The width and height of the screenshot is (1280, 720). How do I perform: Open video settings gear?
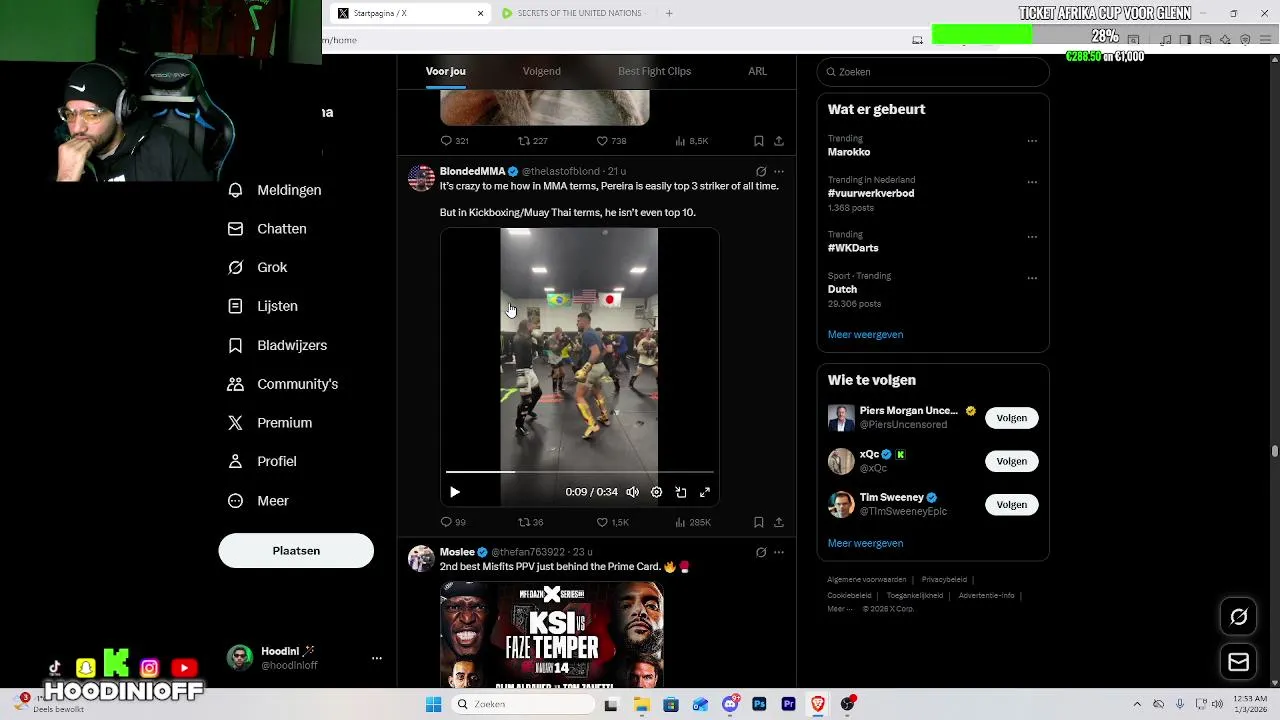(656, 492)
